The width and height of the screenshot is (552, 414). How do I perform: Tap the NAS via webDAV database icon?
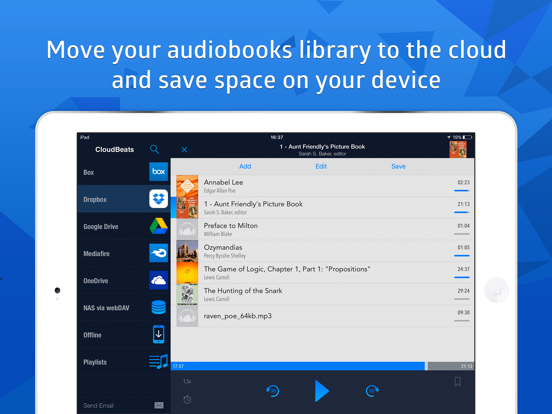tap(158, 307)
